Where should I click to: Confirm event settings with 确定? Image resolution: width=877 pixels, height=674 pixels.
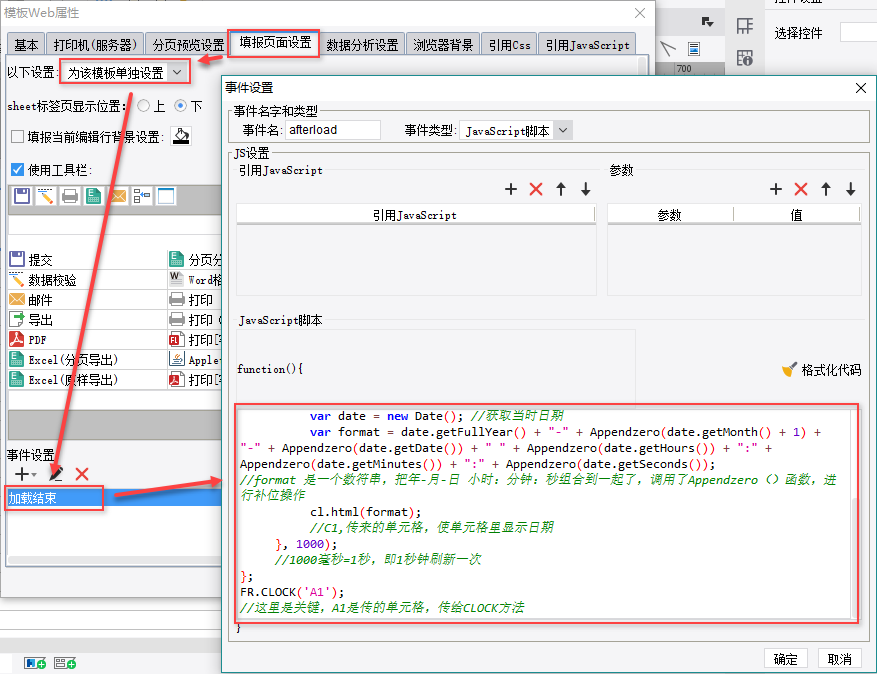click(785, 659)
